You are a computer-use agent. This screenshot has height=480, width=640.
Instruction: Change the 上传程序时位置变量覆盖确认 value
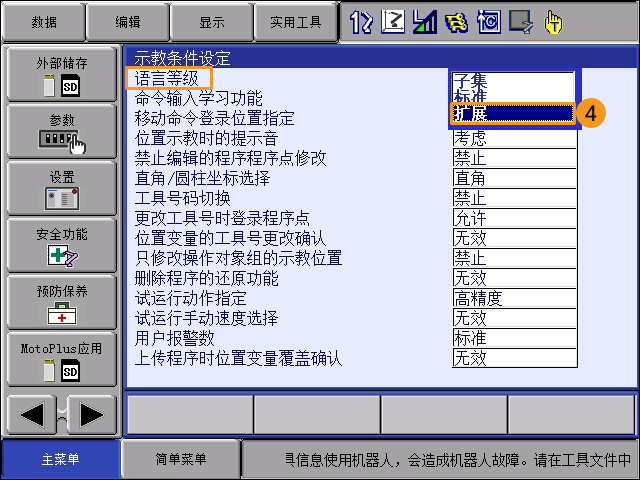515,358
